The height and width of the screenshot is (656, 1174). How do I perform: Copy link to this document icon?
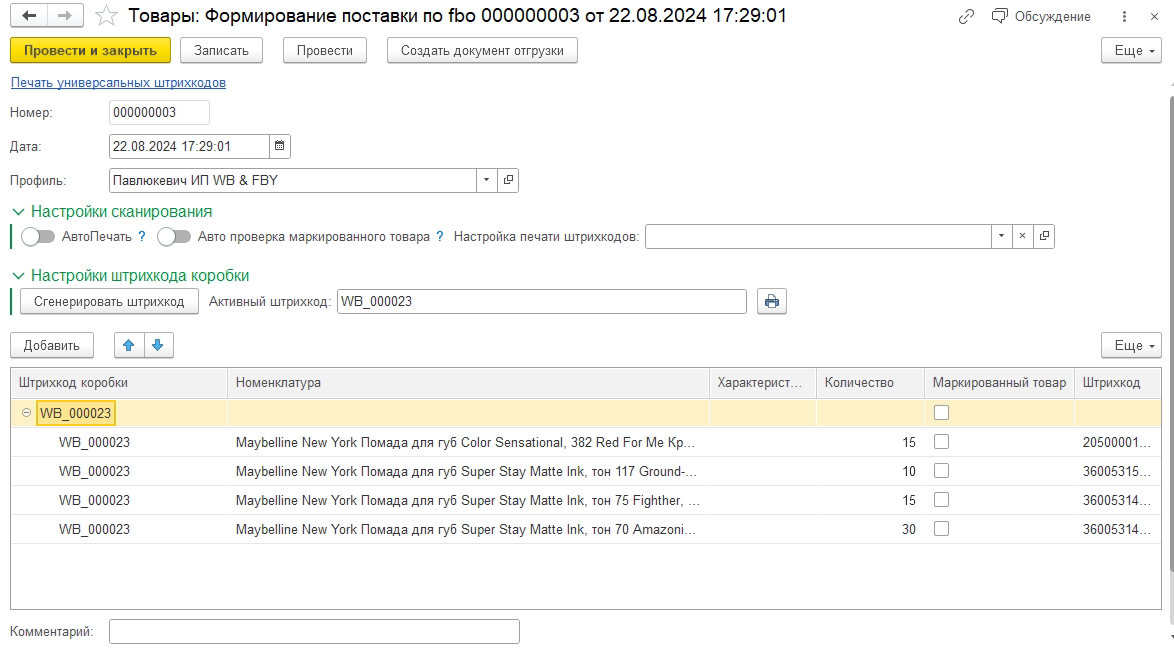[966, 16]
